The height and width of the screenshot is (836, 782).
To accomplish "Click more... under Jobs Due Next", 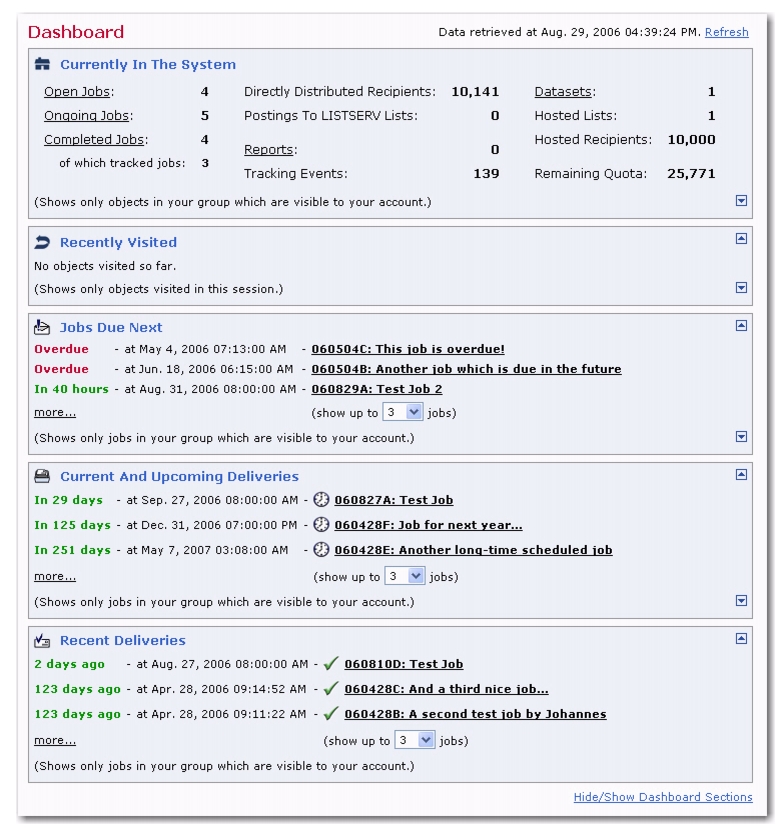I will tap(55, 412).
